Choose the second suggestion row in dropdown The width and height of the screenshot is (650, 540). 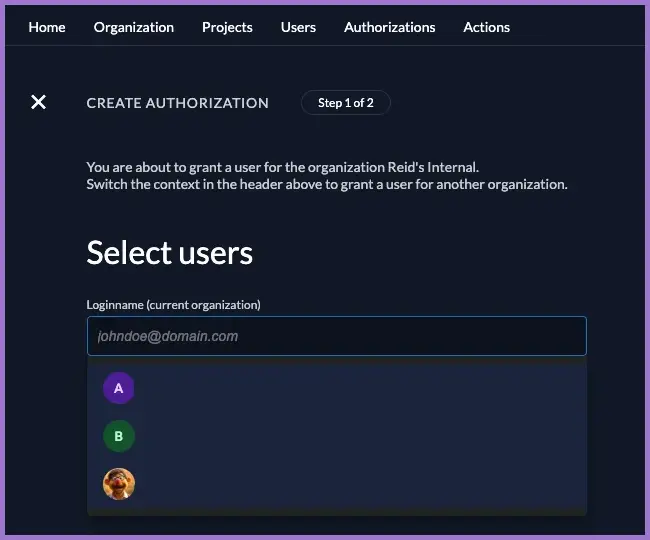point(336,436)
